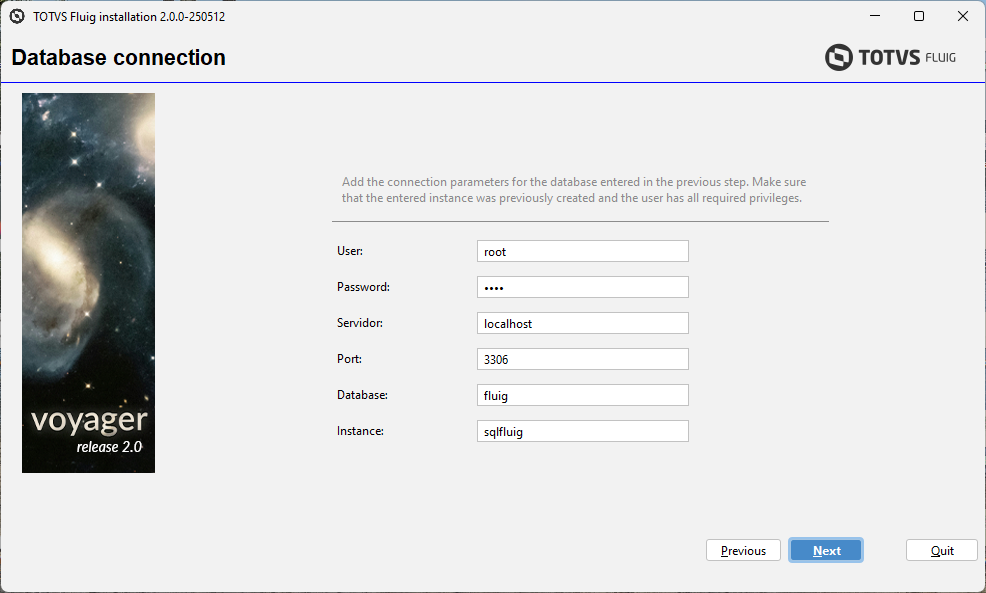Focus the User input field
The image size is (986, 593).
click(x=582, y=251)
